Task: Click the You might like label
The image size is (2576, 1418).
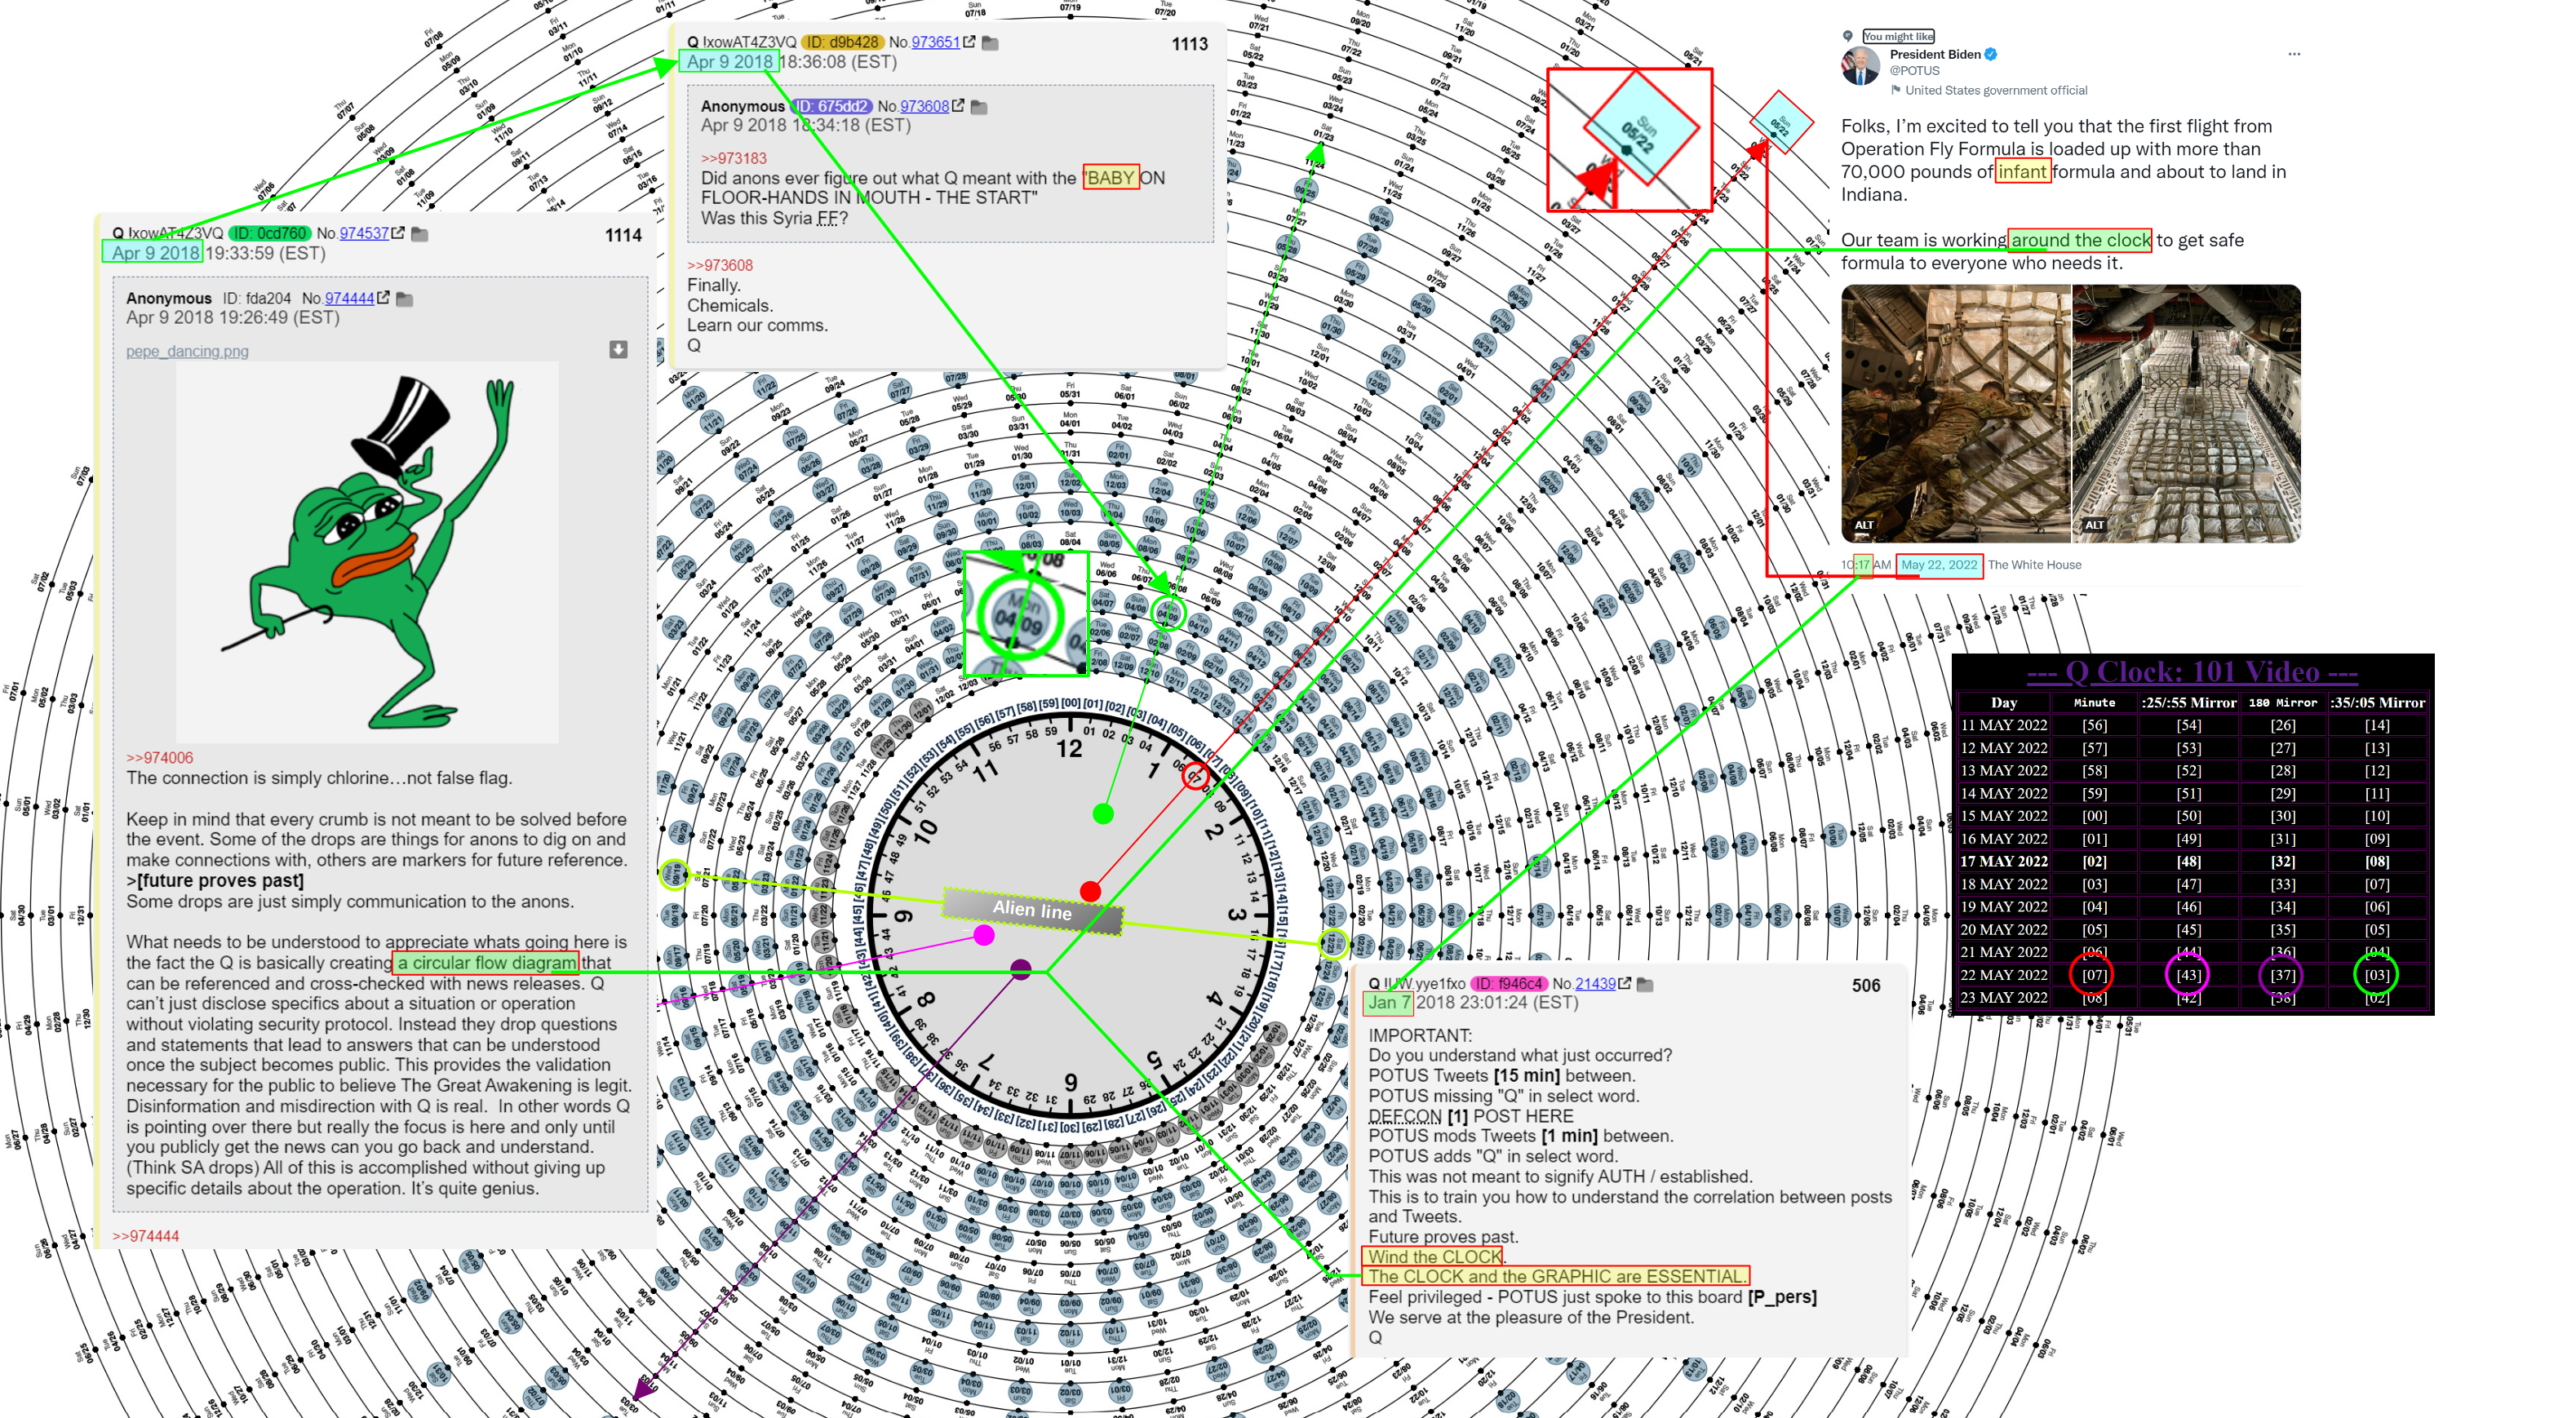Action: click(1898, 36)
